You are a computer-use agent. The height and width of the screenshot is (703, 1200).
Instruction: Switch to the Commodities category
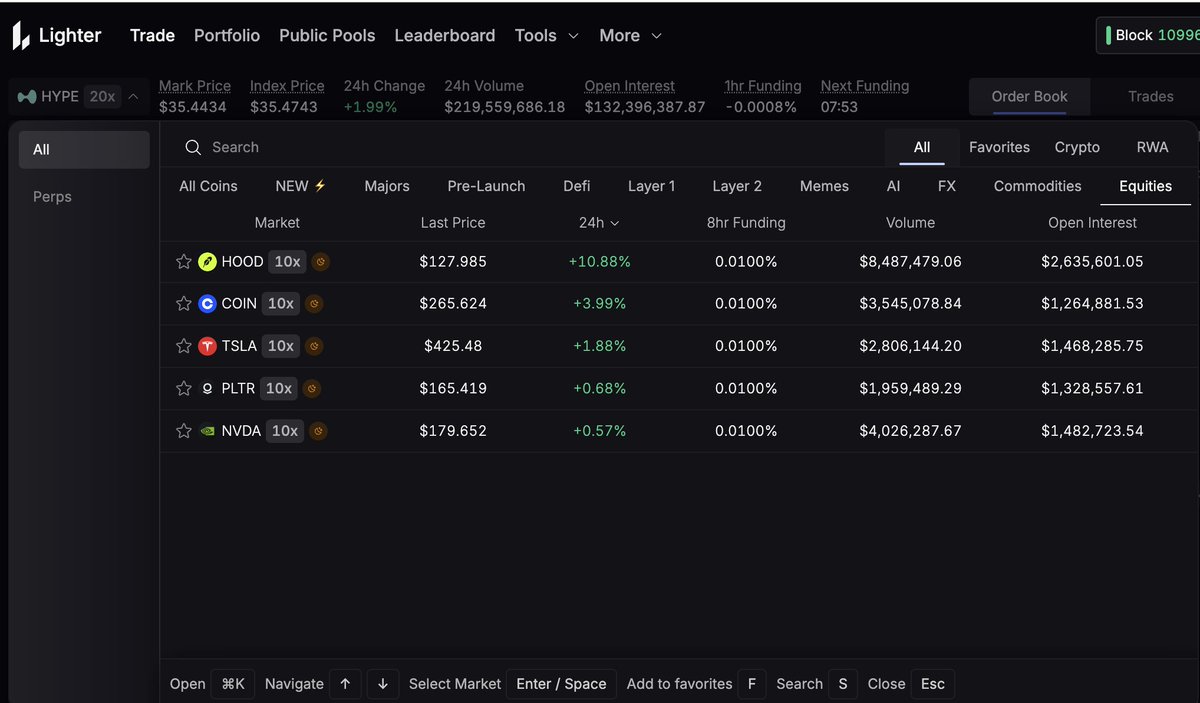point(1037,186)
